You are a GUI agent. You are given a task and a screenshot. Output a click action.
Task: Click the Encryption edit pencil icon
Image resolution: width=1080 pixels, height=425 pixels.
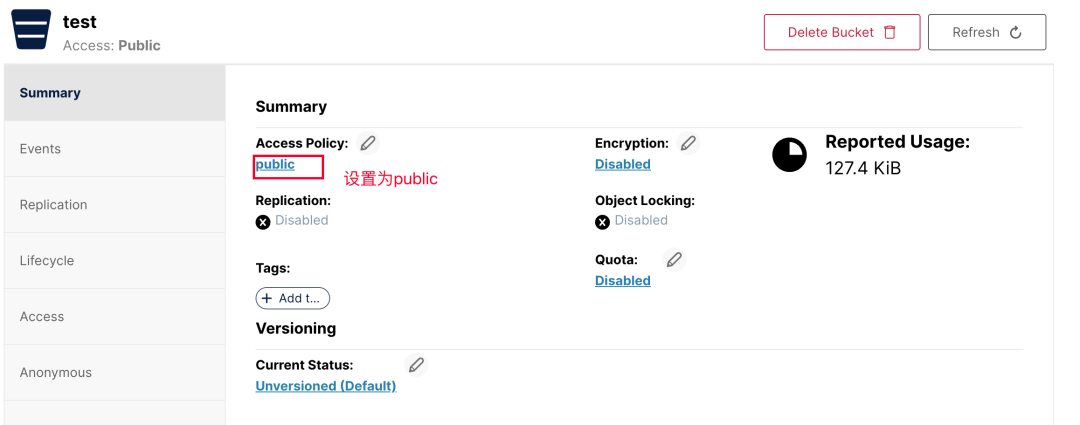click(x=688, y=143)
